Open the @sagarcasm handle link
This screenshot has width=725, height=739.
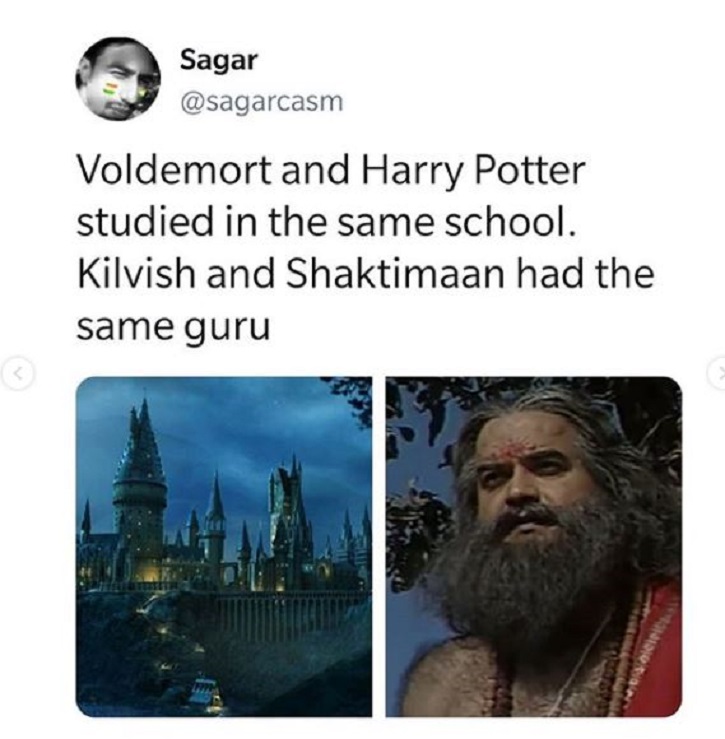[x=261, y=102]
